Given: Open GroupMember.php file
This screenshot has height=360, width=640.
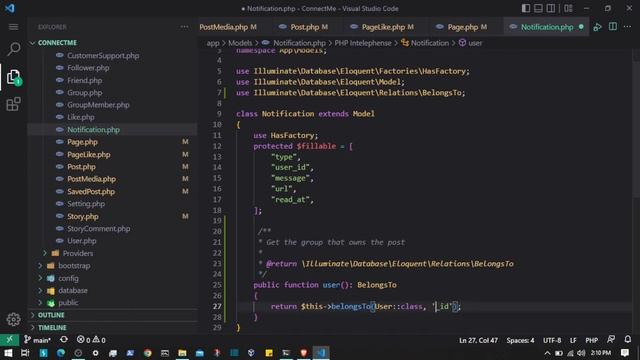Looking at the screenshot, I should coord(98,105).
